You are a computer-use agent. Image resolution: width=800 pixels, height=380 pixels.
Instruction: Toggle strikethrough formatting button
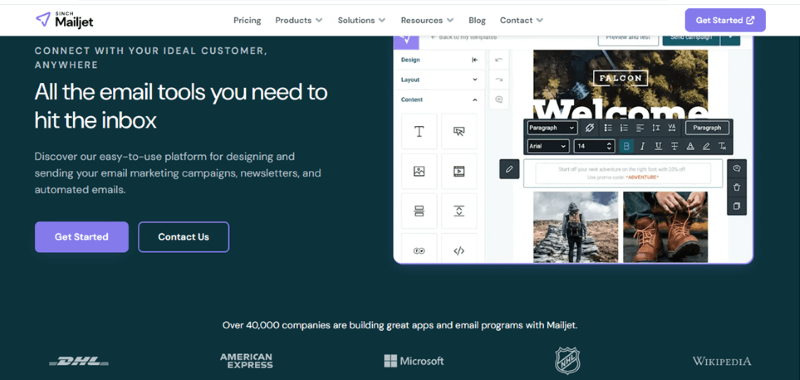click(x=674, y=146)
